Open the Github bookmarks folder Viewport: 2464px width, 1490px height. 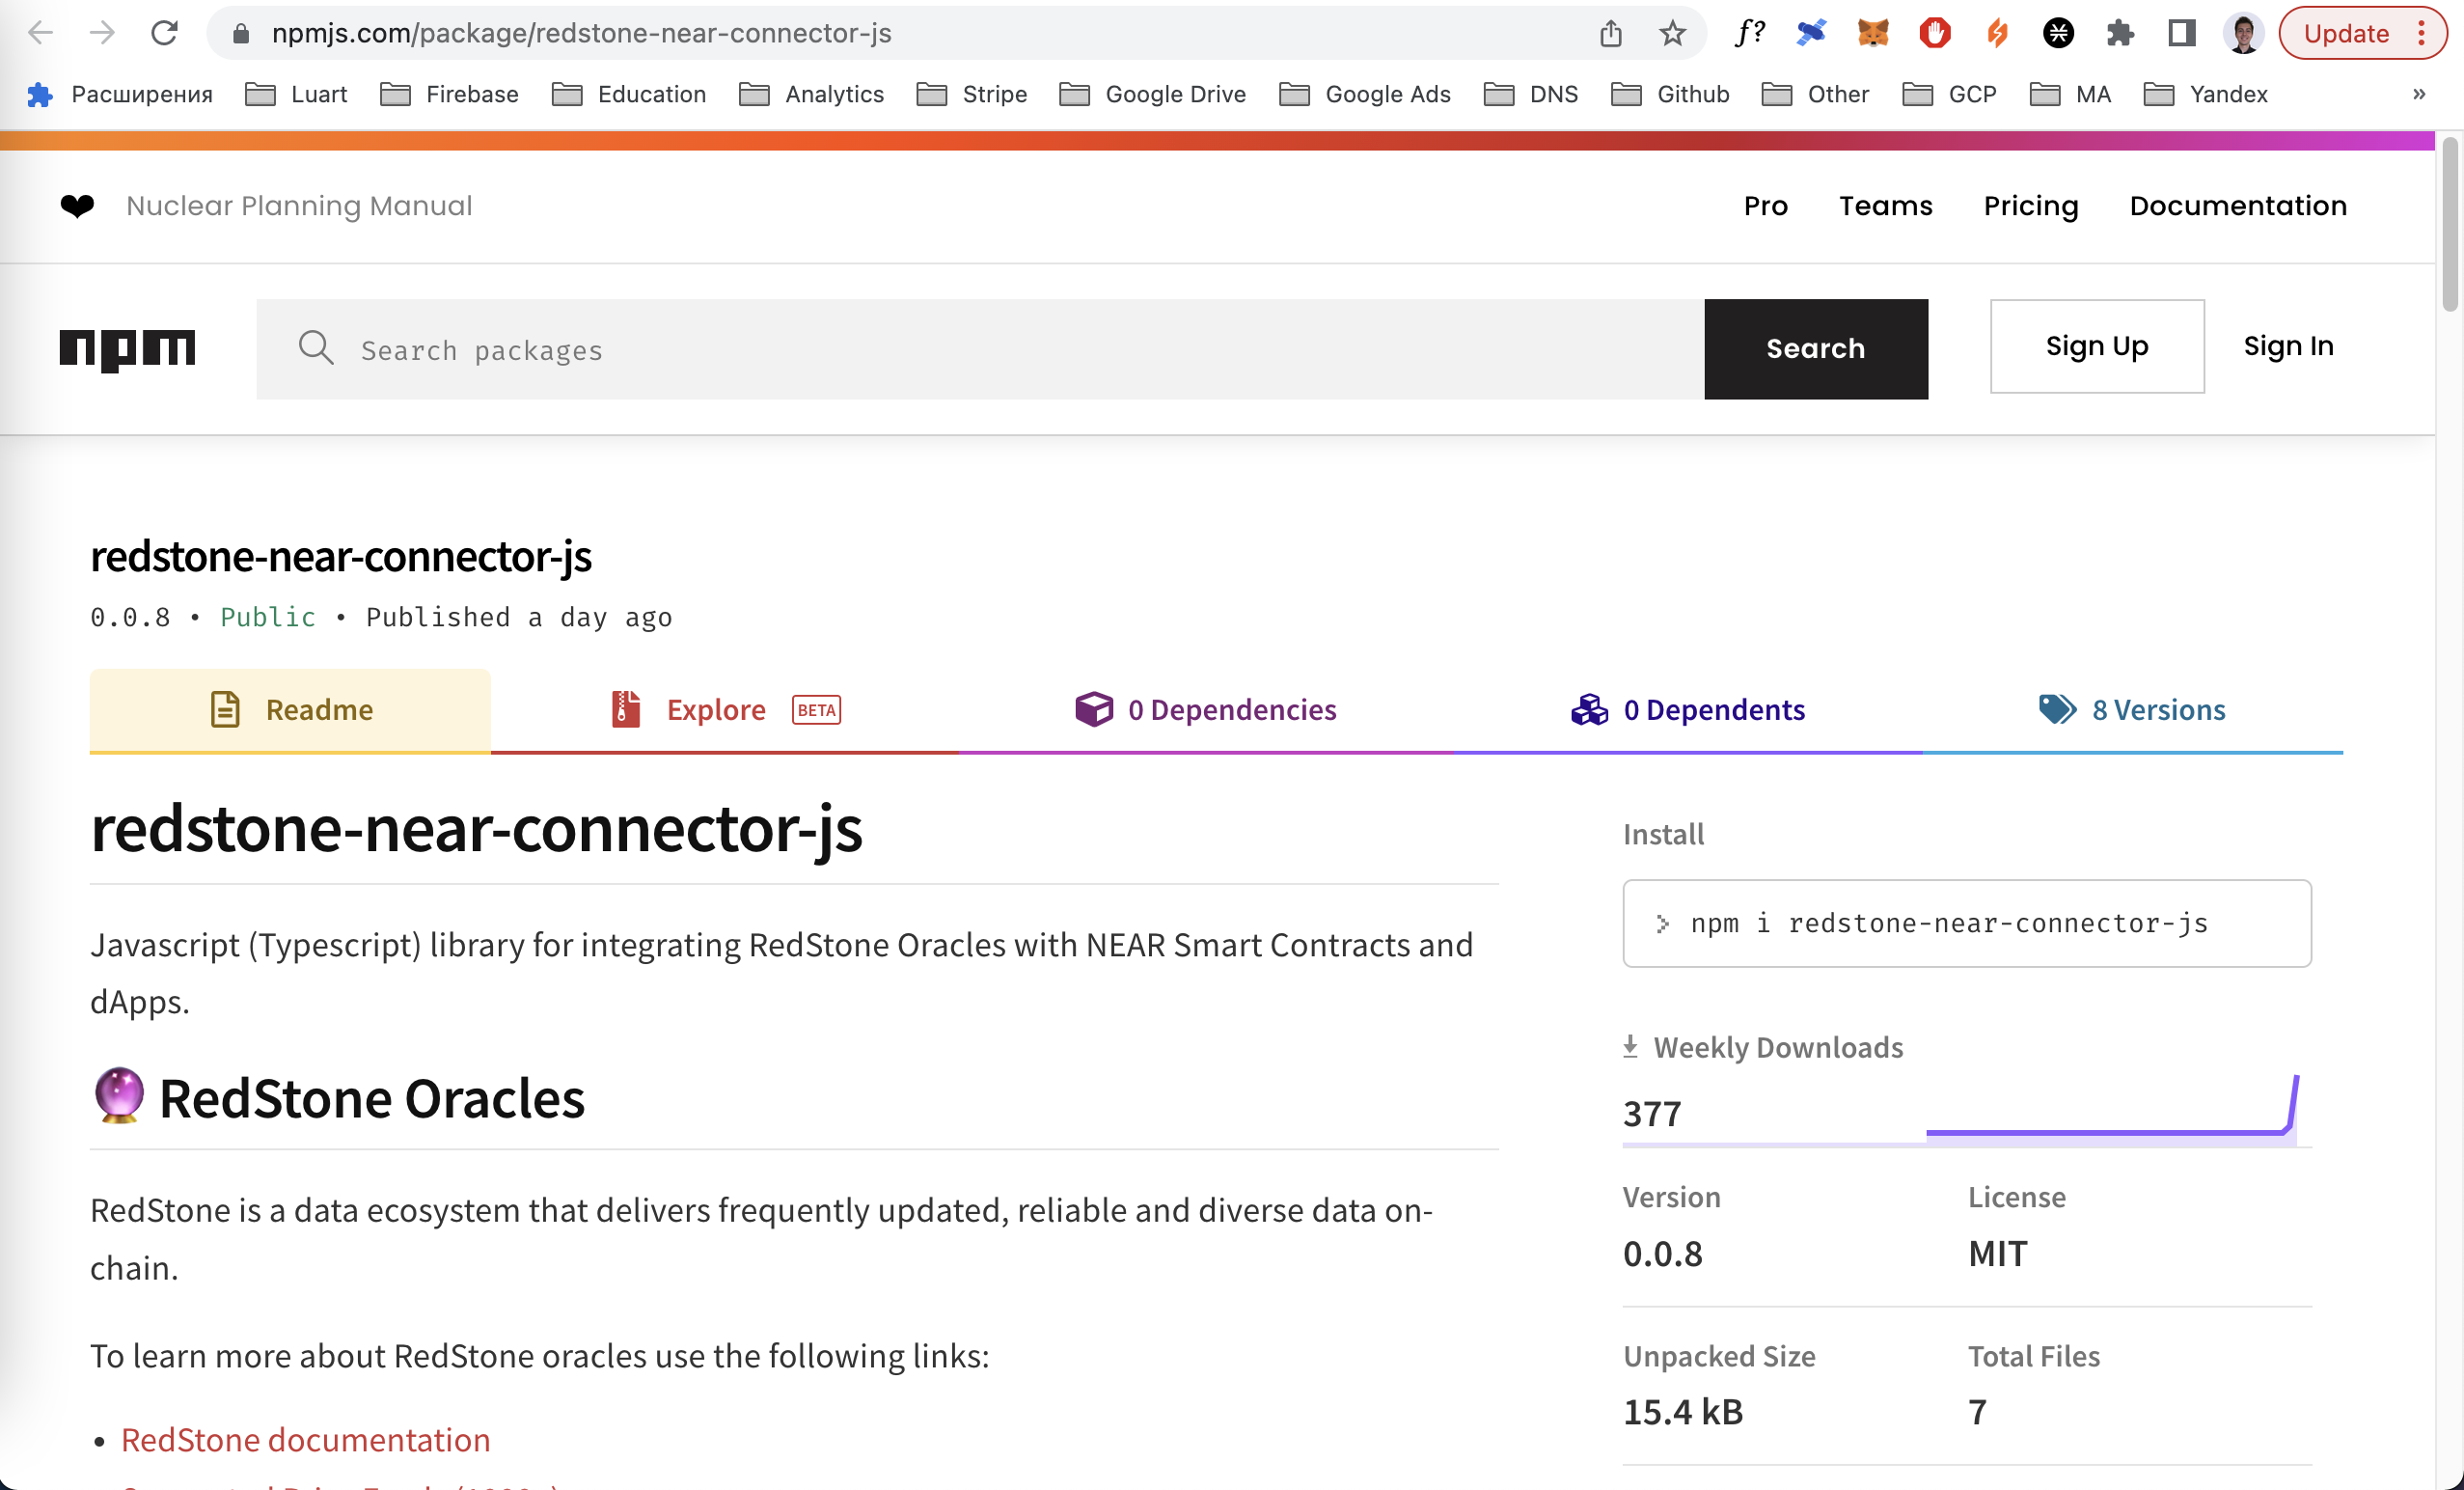point(1670,94)
